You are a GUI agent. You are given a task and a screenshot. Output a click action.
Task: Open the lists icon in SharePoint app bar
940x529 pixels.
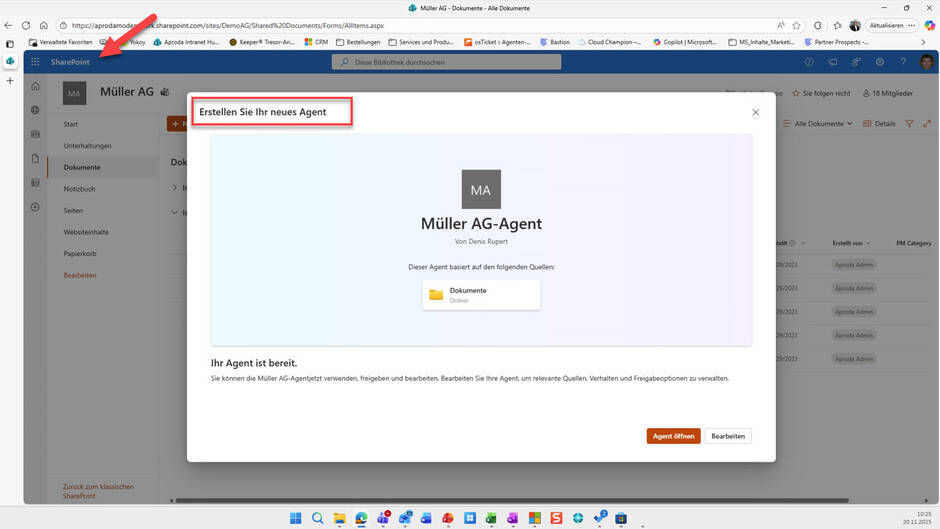click(35, 182)
